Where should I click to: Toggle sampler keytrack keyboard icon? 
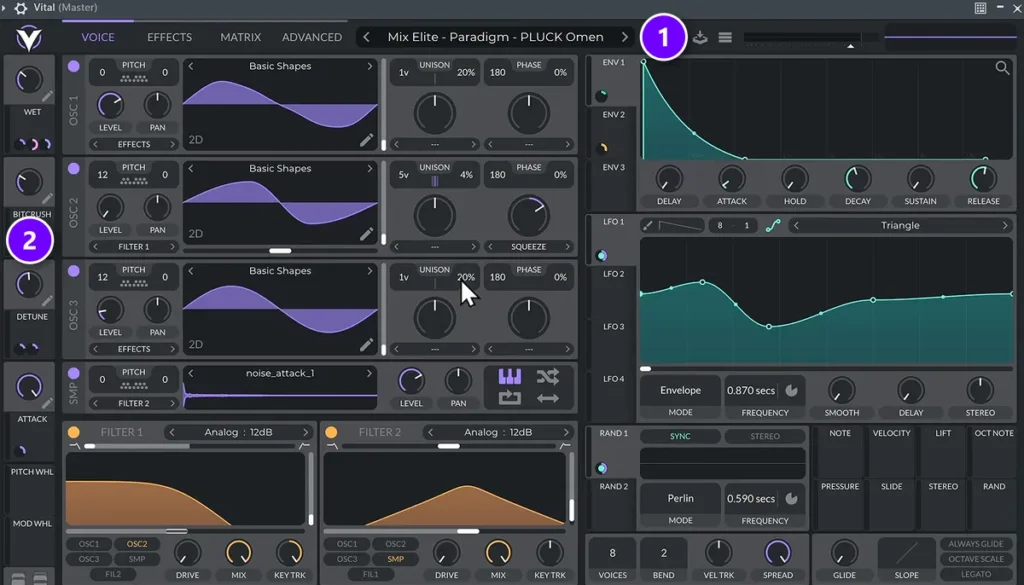click(x=509, y=377)
